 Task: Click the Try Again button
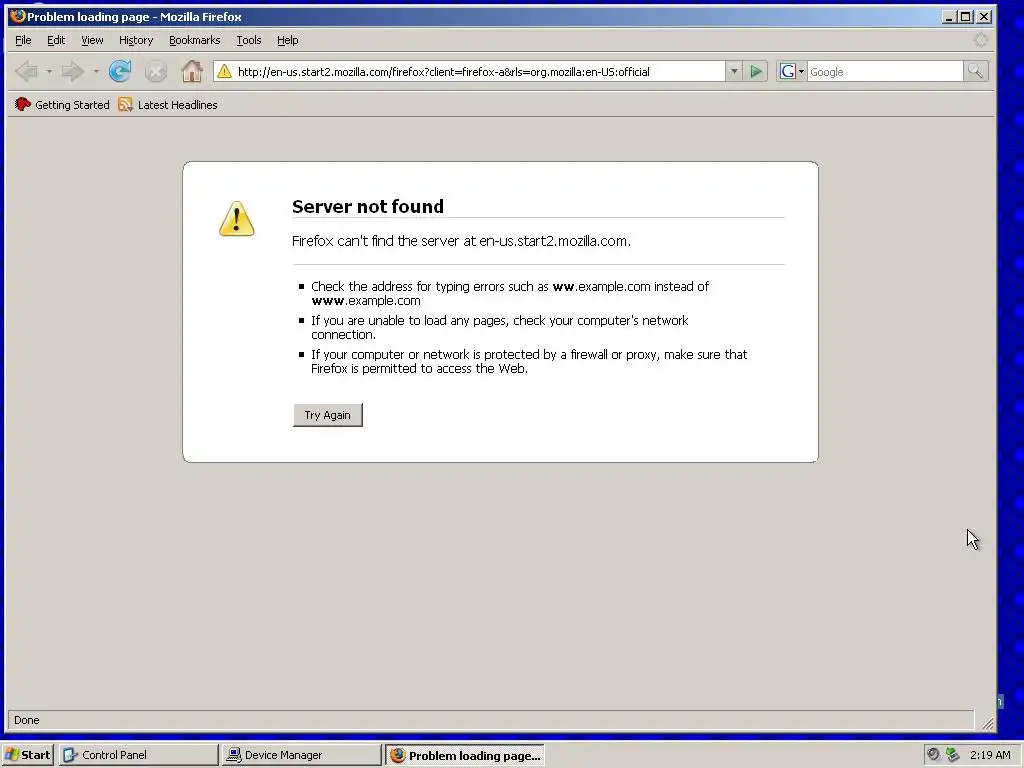pos(328,415)
